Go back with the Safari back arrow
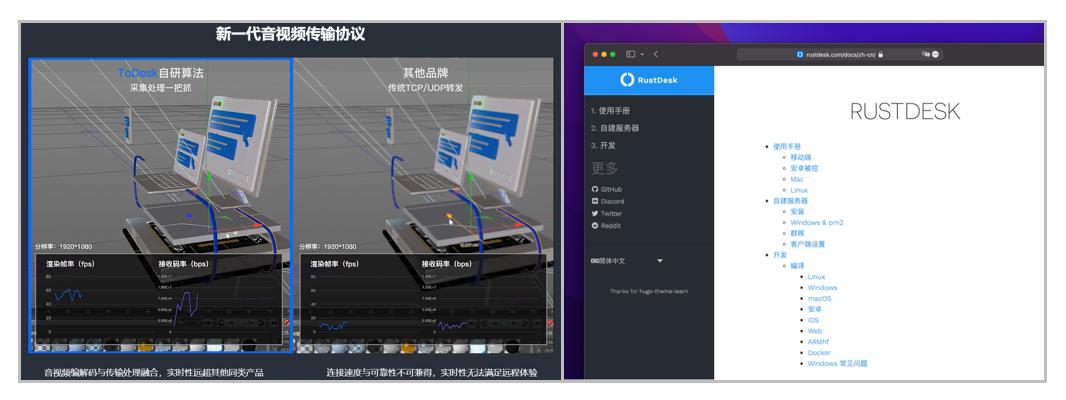Screen dimensions: 1066x400 655,54
